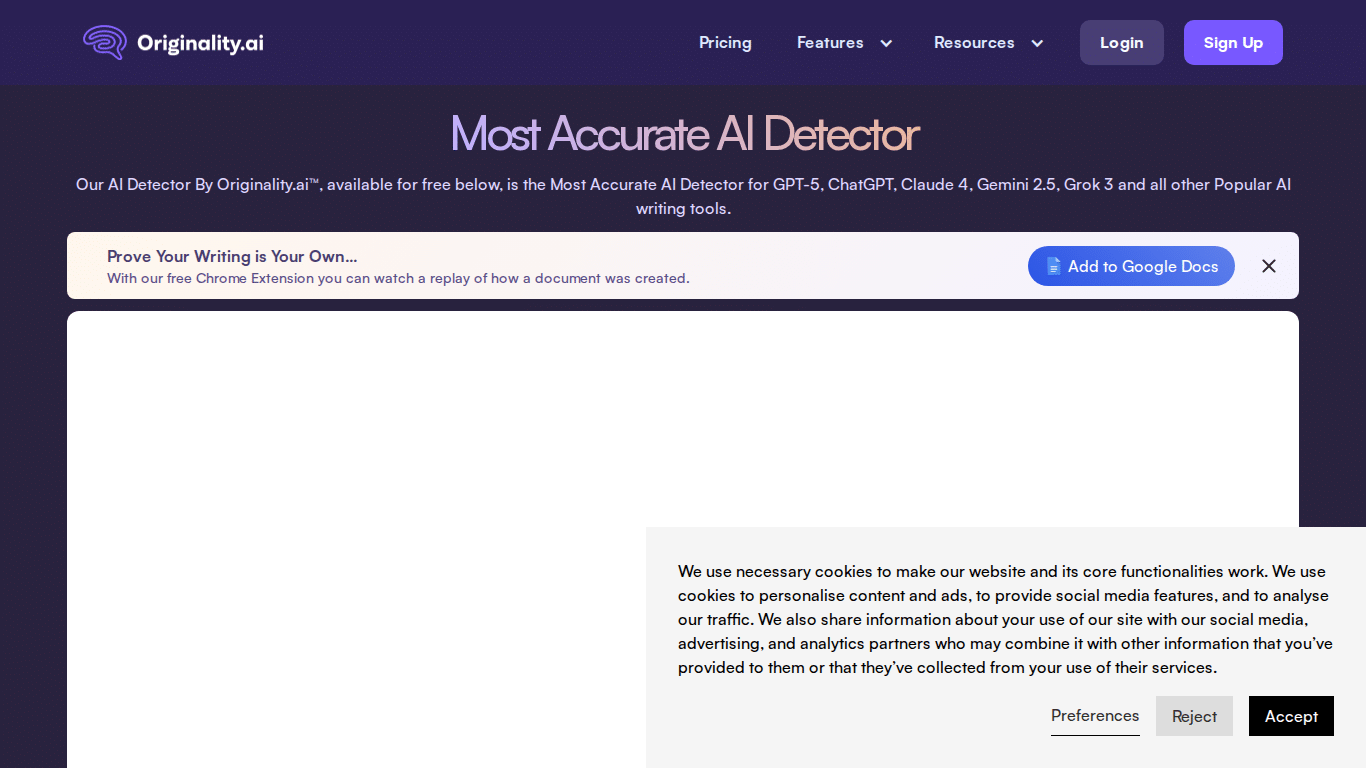Image resolution: width=1366 pixels, height=768 pixels.
Task: Click inside the AI detector text input area
Action: point(350,450)
